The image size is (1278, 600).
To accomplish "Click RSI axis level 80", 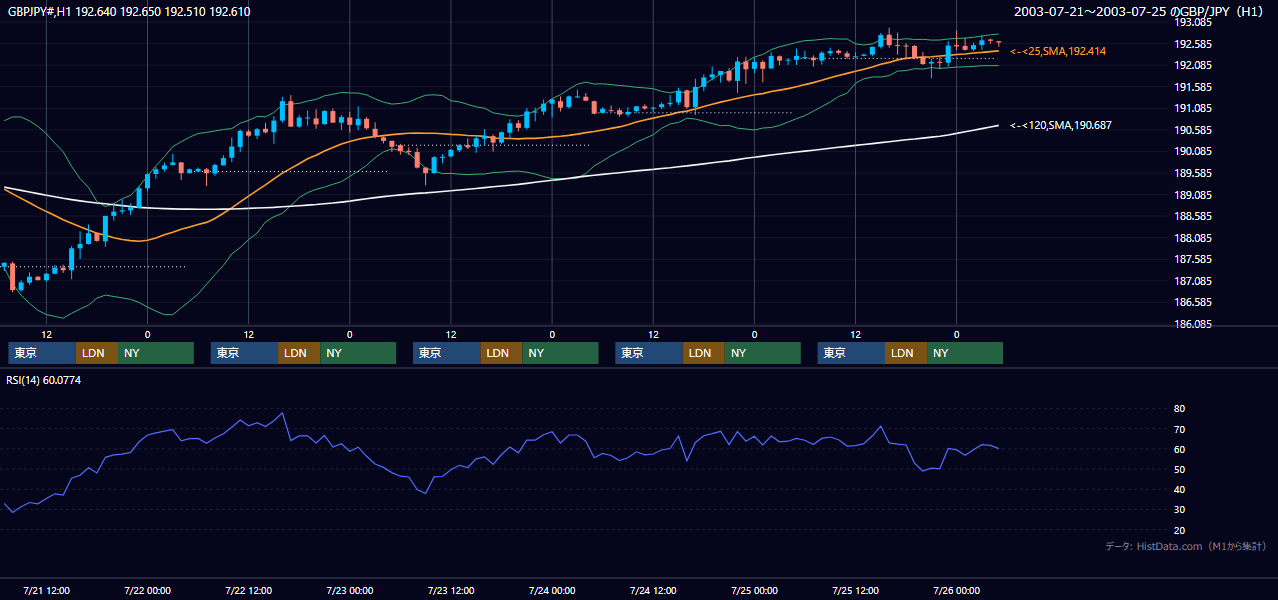I will [x=1180, y=409].
